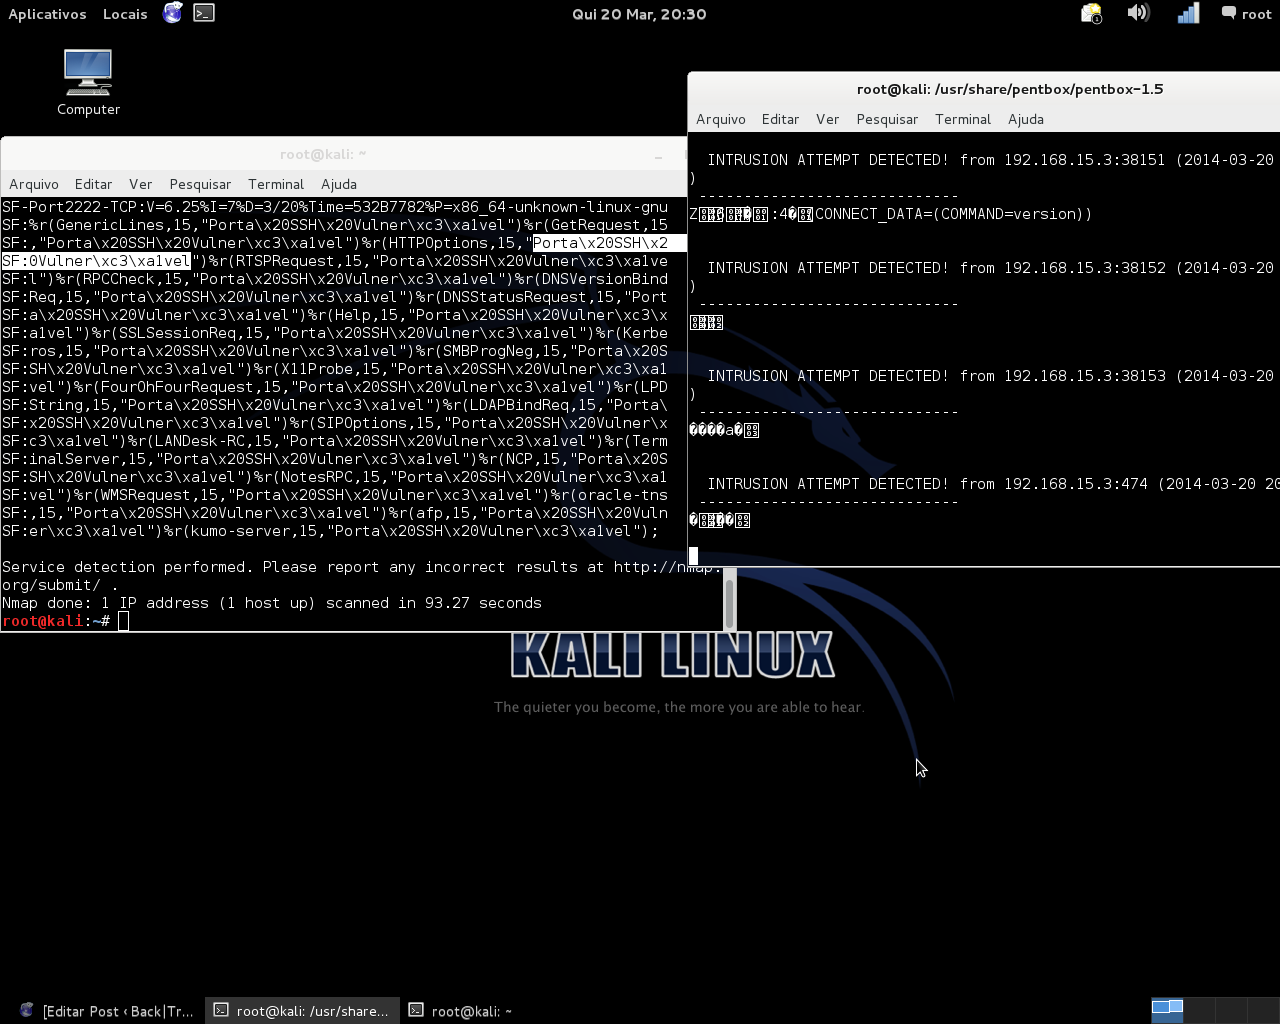Open Terminal menu in pentbox terminal
Image resolution: width=1280 pixels, height=1024 pixels.
point(963,119)
